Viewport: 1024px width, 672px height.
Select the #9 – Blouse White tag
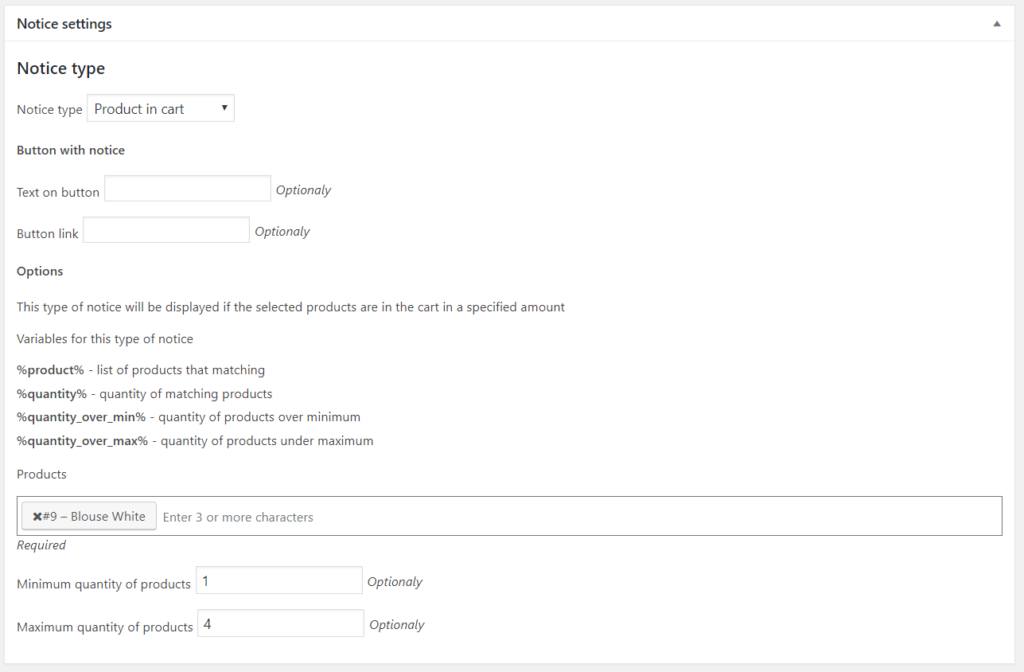(x=89, y=516)
